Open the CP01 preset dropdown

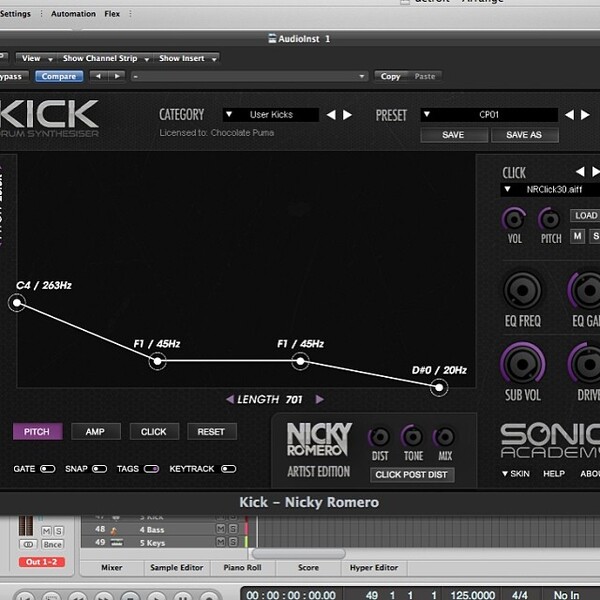tap(489, 114)
